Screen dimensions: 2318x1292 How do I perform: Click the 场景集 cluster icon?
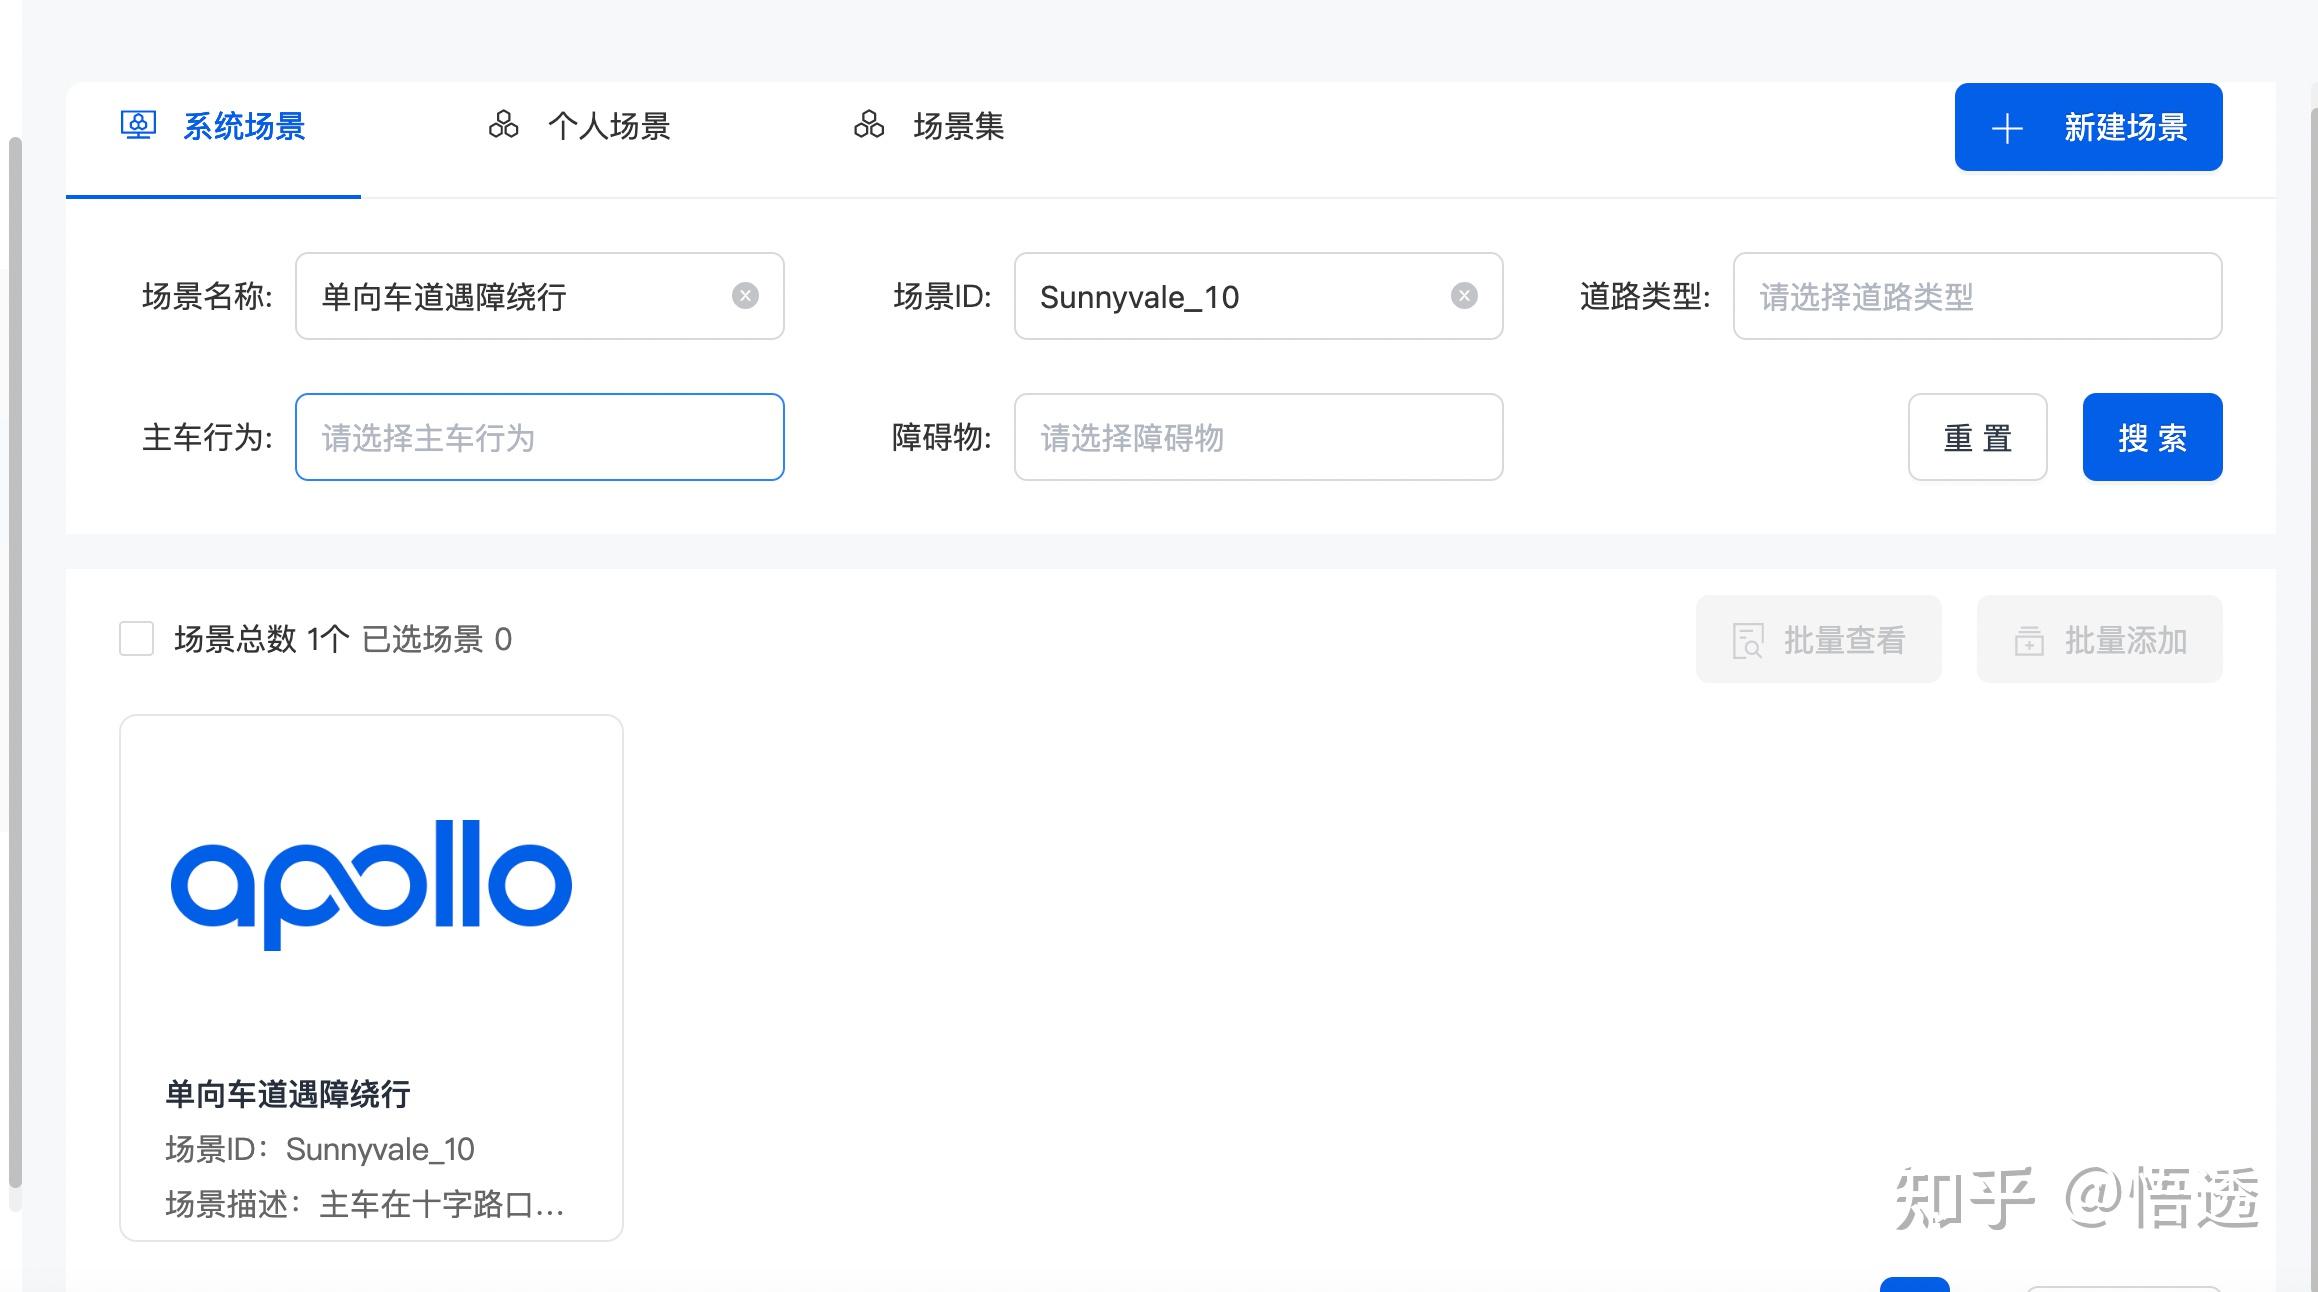(x=869, y=125)
